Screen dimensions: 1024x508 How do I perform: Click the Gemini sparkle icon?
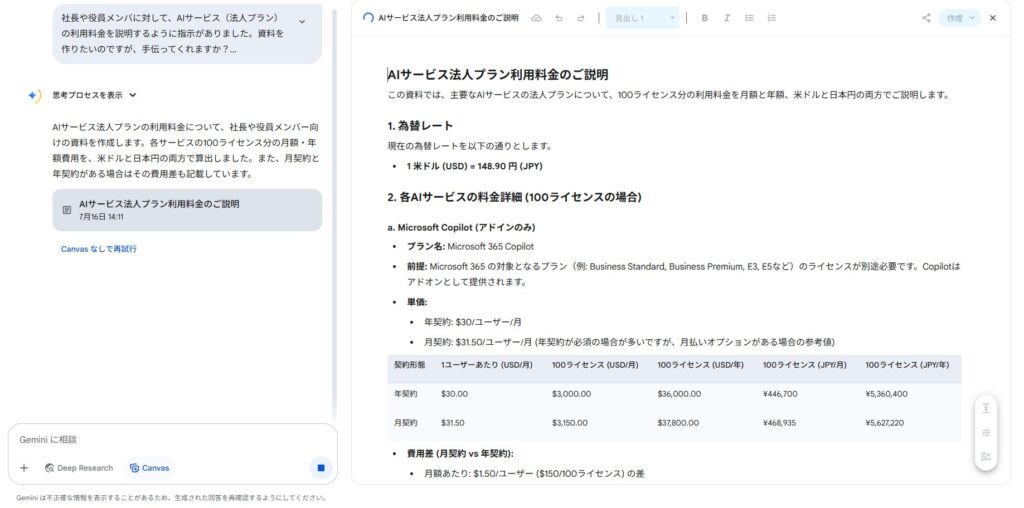(34, 95)
